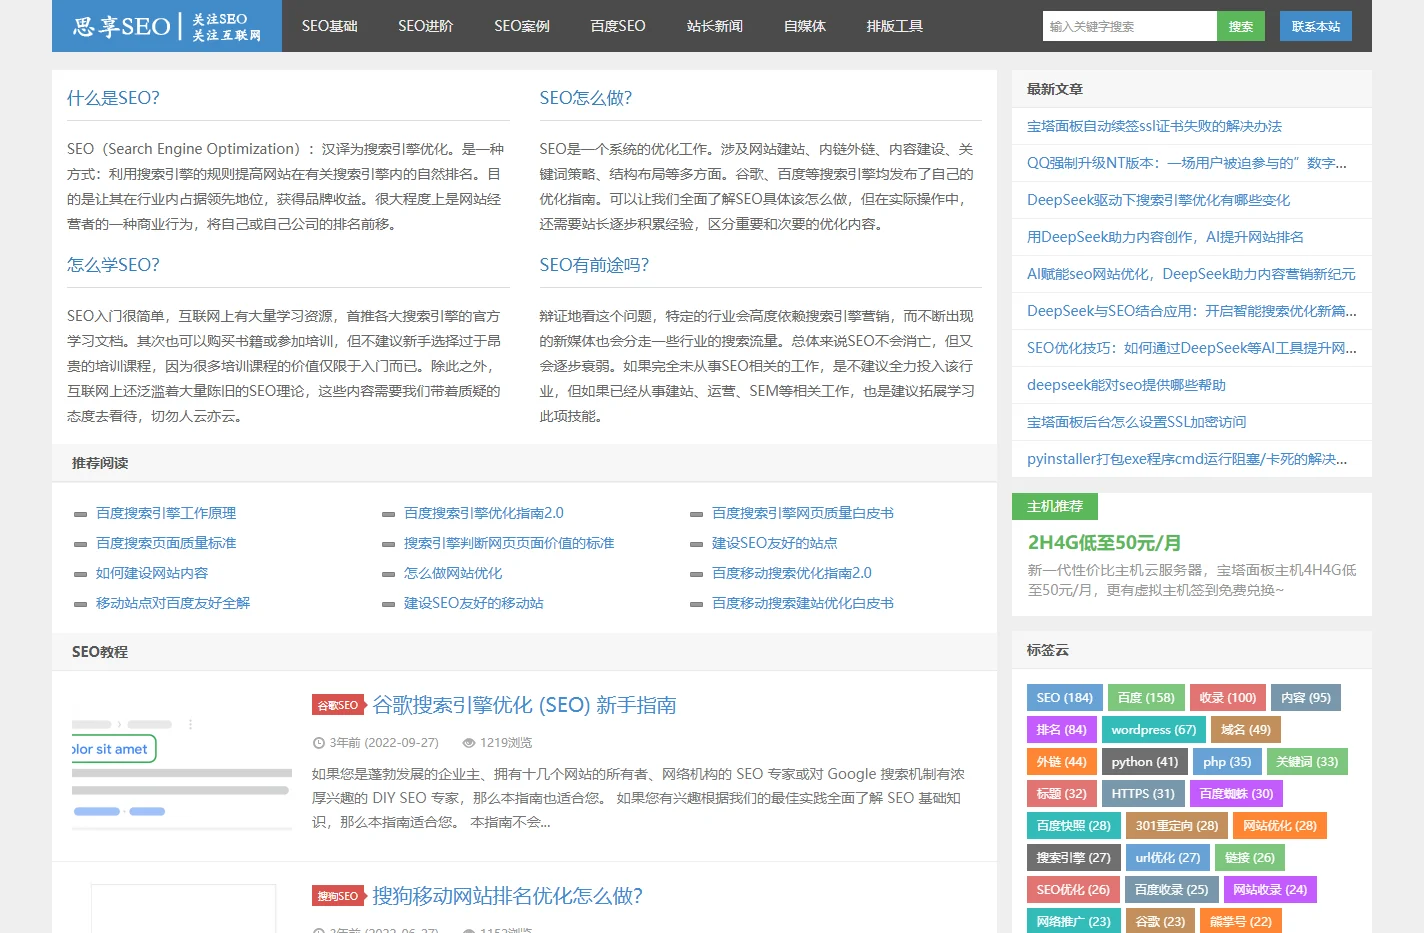Select the url优化 (27) tag
This screenshot has height=933, width=1424.
click(1168, 858)
